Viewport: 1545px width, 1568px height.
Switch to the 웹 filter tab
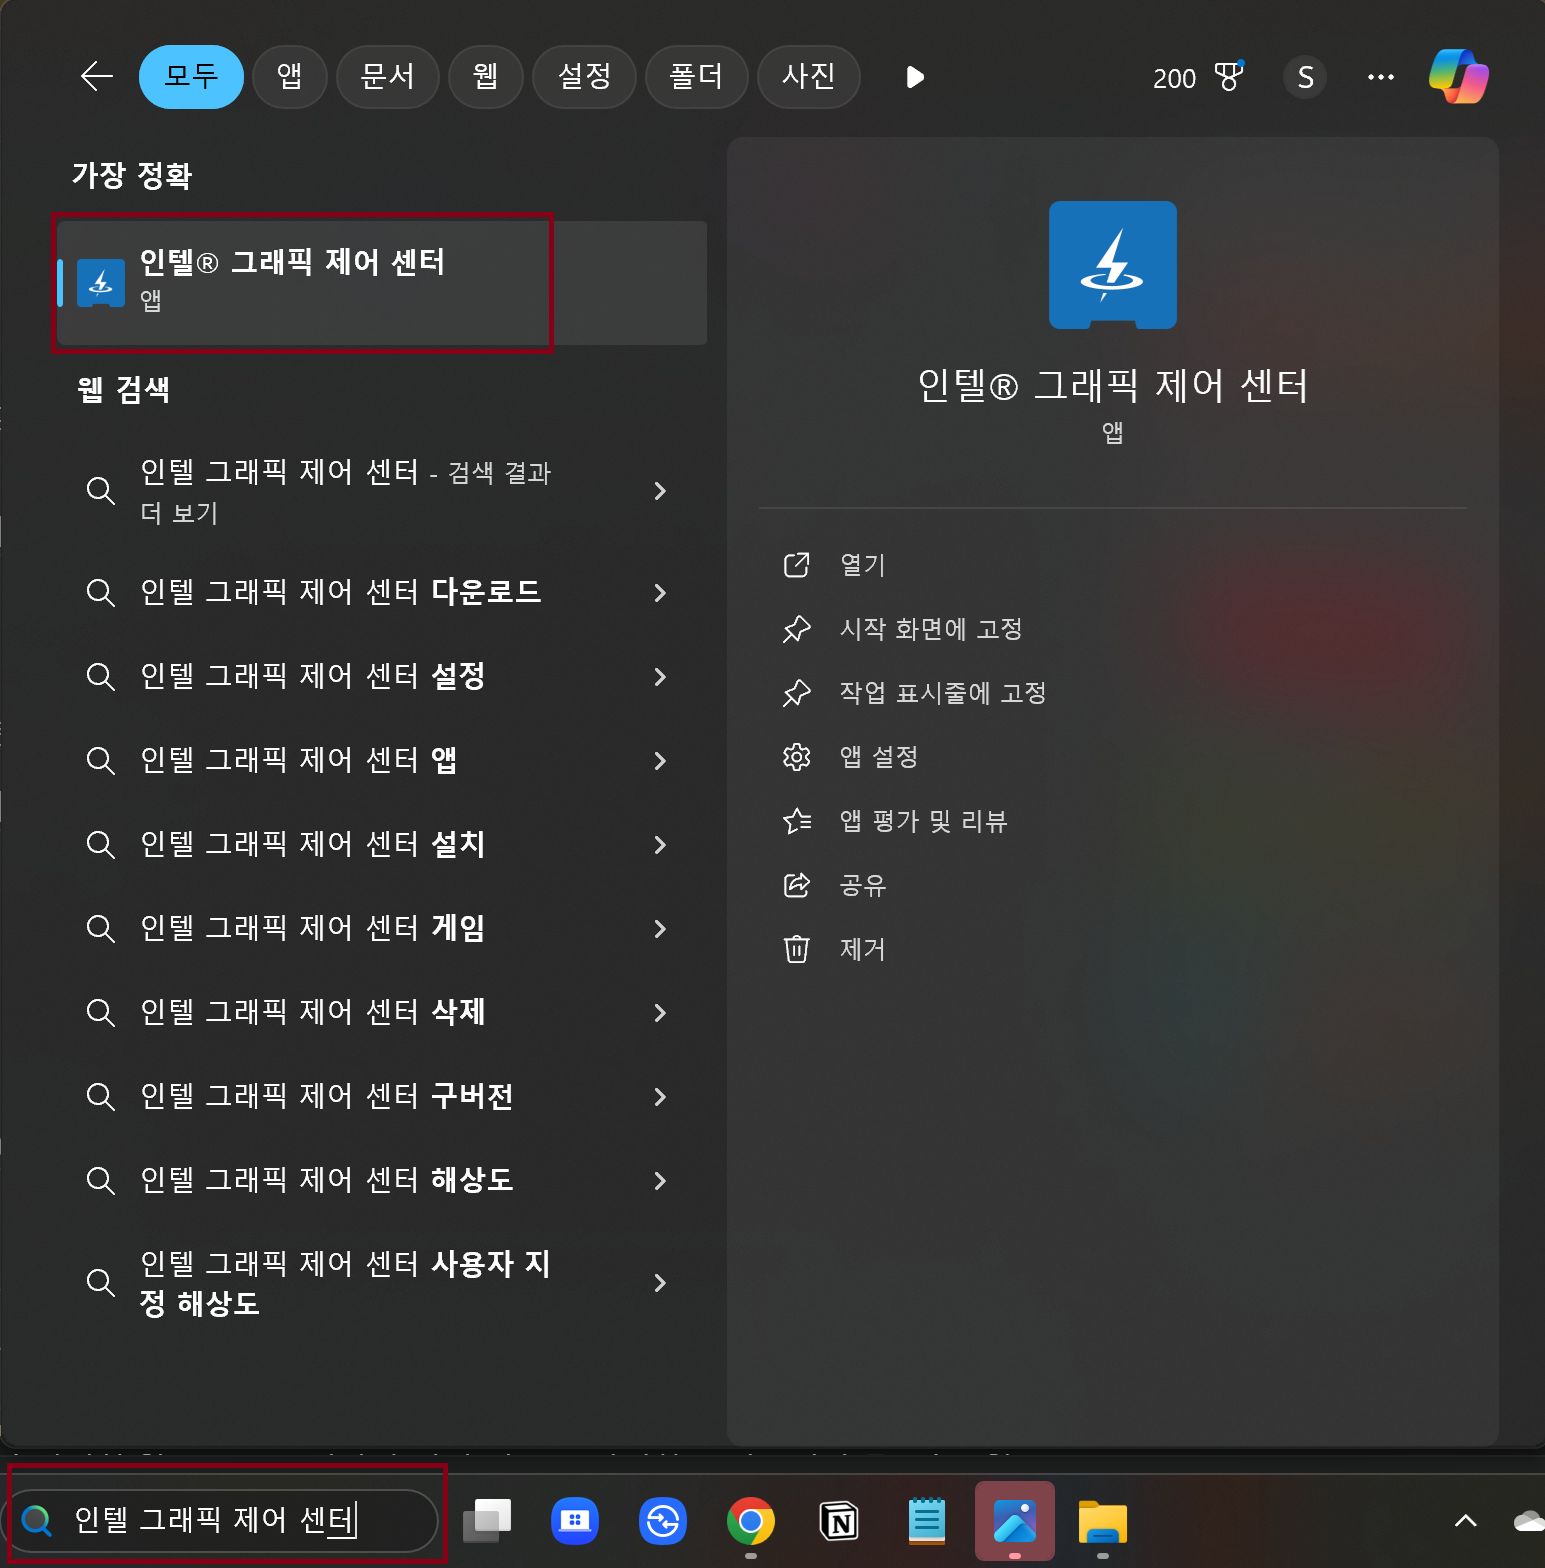coord(486,77)
